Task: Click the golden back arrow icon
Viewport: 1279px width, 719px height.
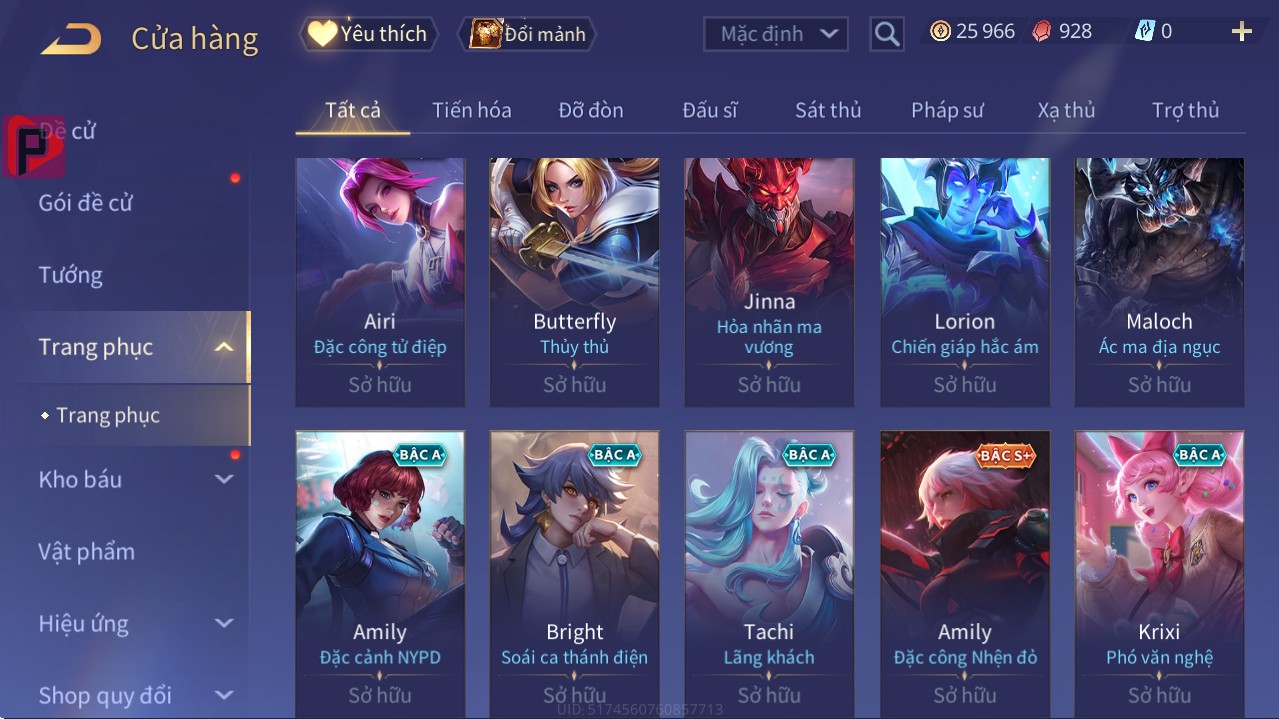Action: [x=71, y=39]
